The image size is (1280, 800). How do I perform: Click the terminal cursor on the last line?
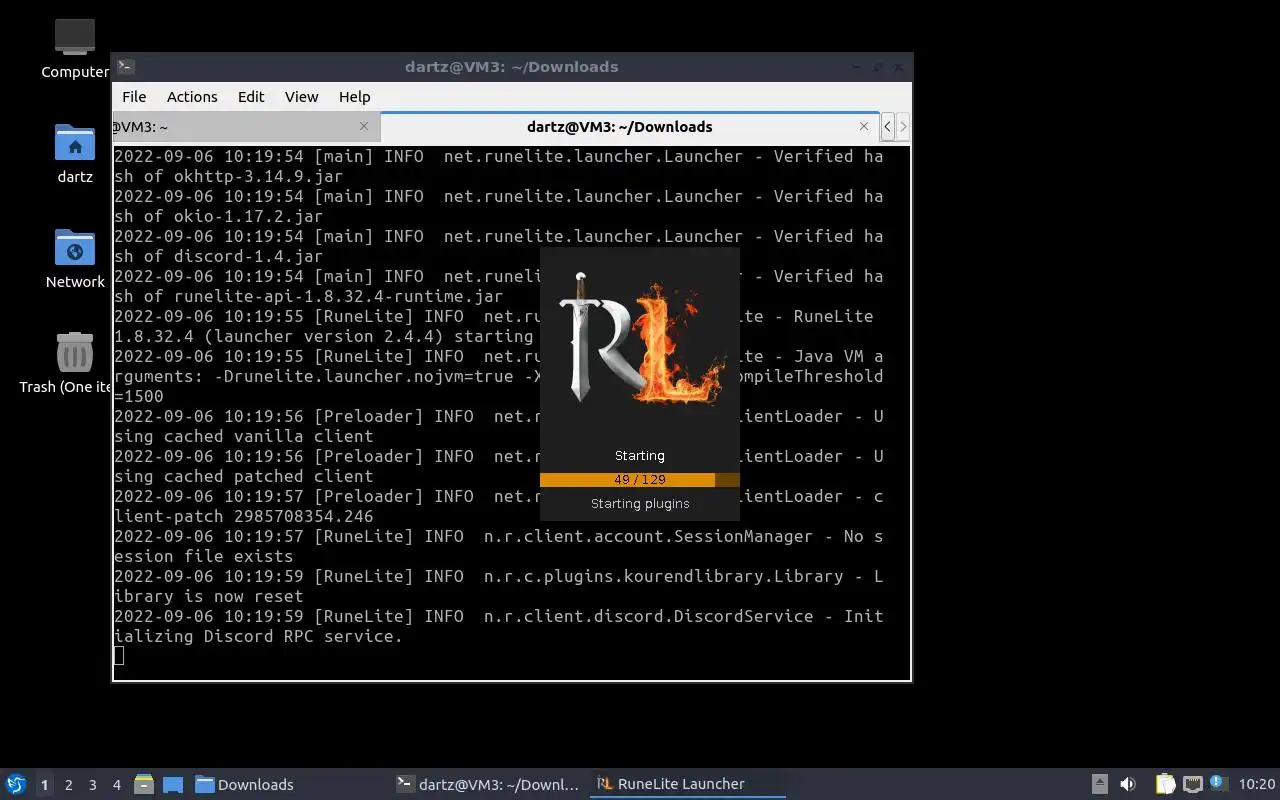119,656
